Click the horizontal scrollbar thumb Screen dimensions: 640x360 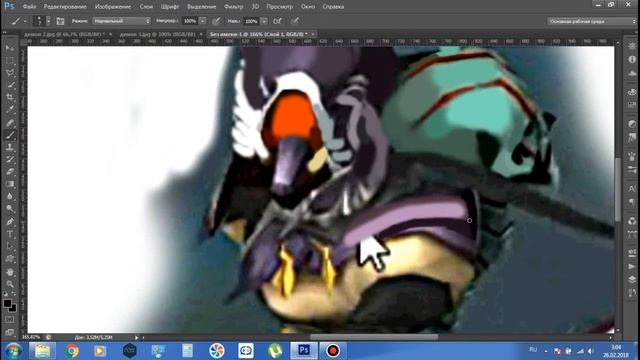(374, 337)
